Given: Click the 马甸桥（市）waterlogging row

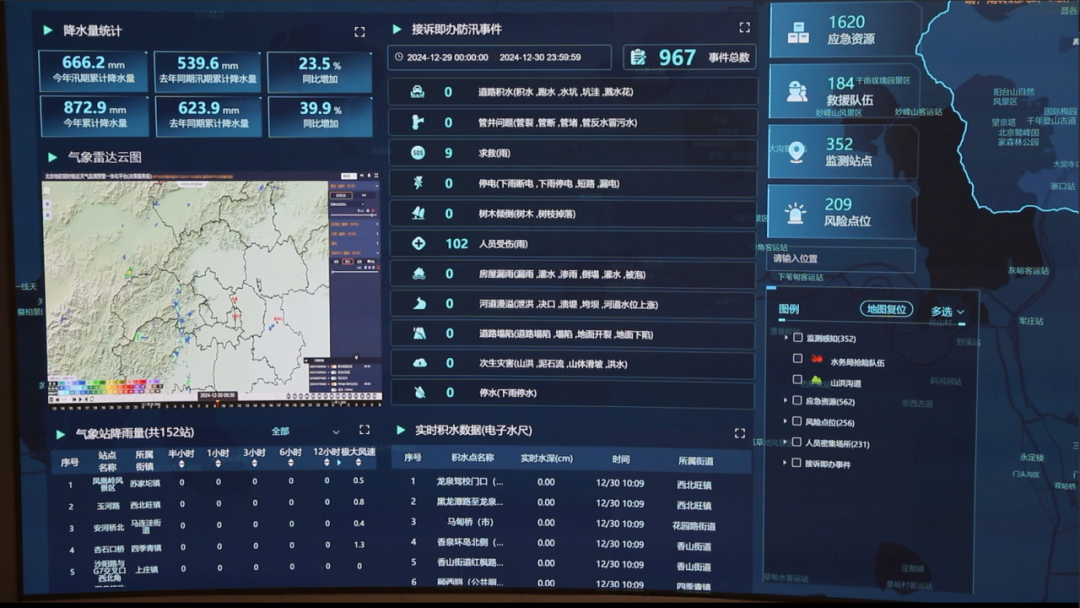Looking at the screenshot, I should [571, 523].
